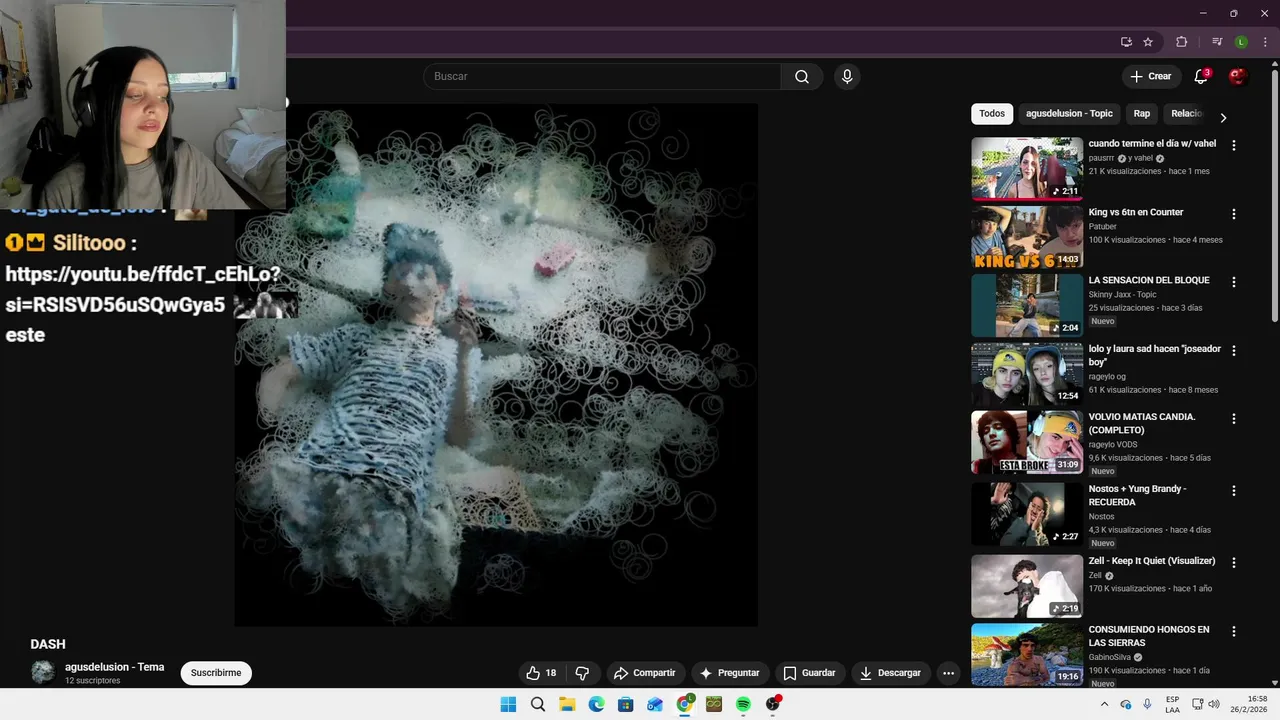Open 'CONSUMIENDO HONGOS EN LAS SIERRAS' title

click(x=1149, y=636)
